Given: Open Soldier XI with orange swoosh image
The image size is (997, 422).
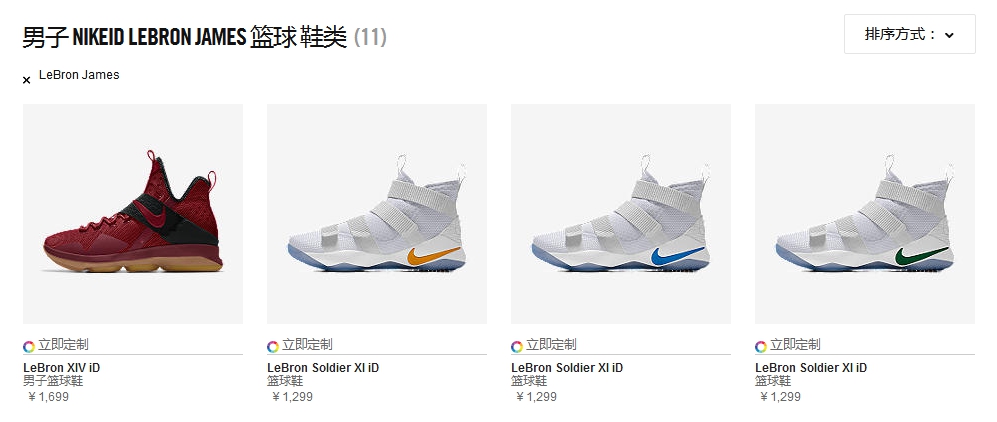Looking at the screenshot, I should (x=377, y=214).
